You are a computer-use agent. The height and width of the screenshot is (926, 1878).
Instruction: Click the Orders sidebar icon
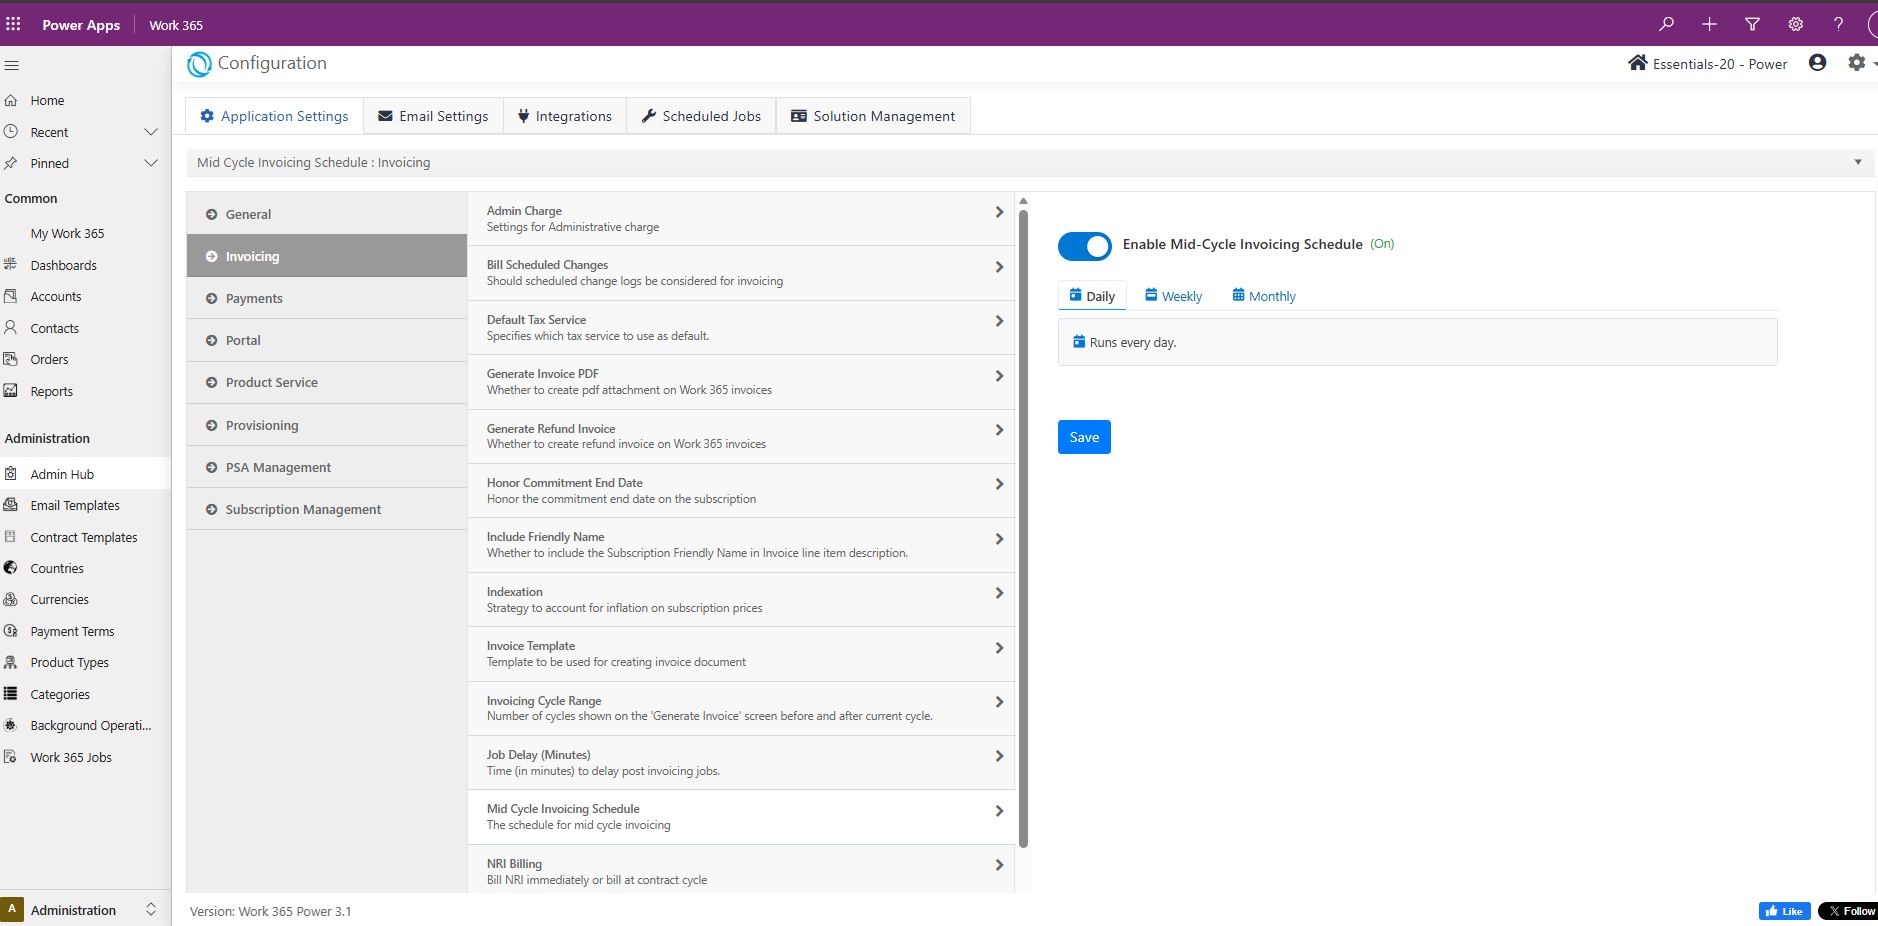click(x=11, y=359)
